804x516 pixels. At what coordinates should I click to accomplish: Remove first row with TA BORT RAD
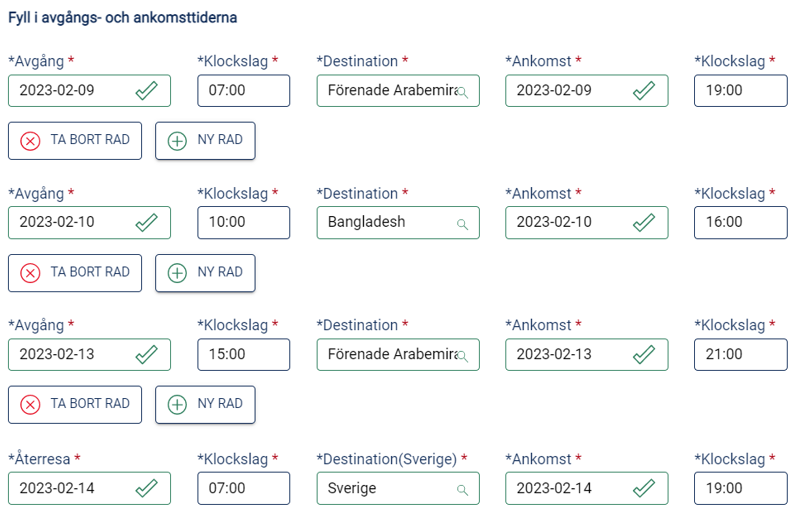pyautogui.click(x=75, y=141)
